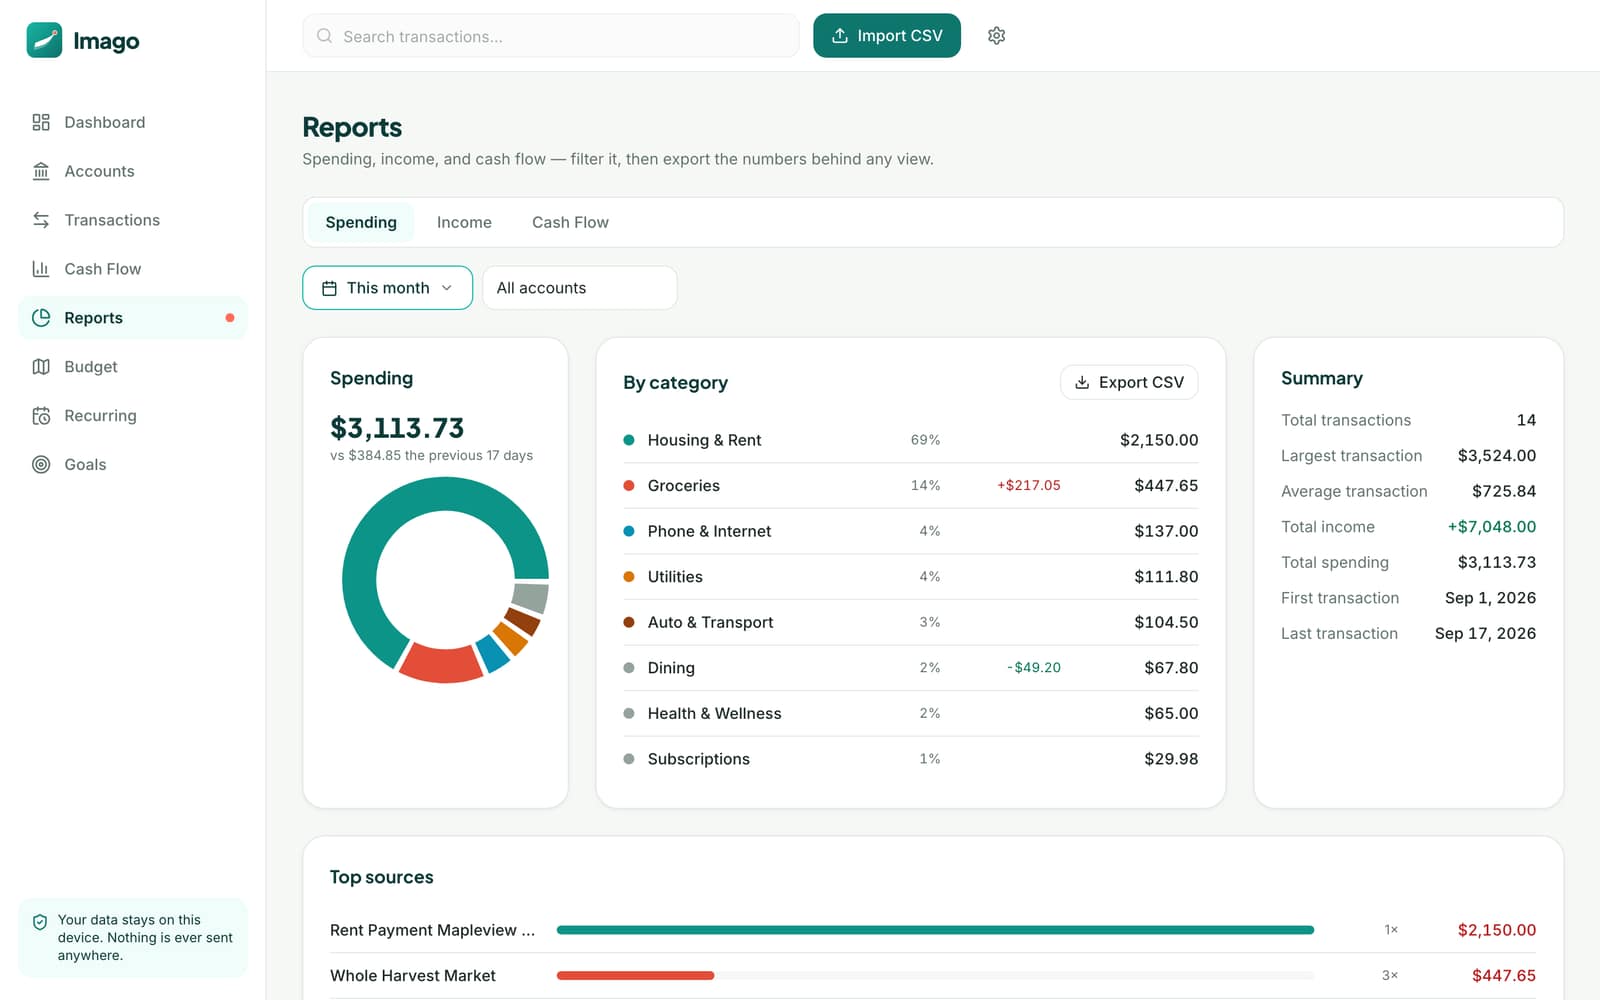This screenshot has height=1000, width=1600.
Task: Click the Cash Flow bar chart icon in sidebar
Action: pyautogui.click(x=41, y=269)
